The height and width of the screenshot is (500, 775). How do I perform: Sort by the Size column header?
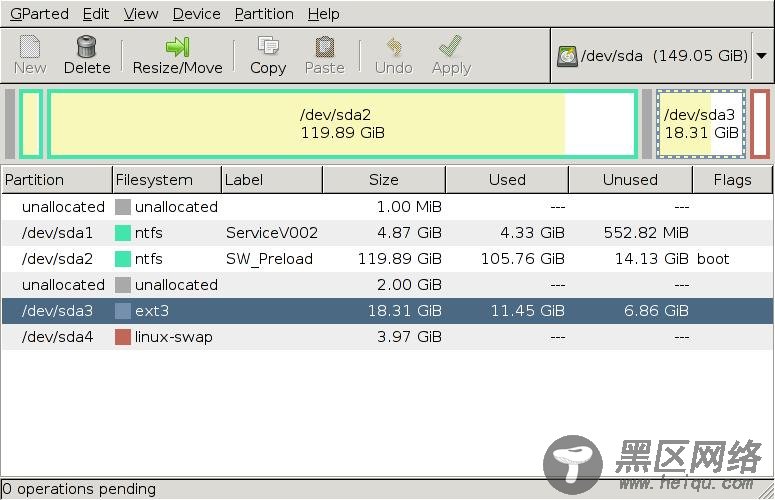pyautogui.click(x=384, y=180)
